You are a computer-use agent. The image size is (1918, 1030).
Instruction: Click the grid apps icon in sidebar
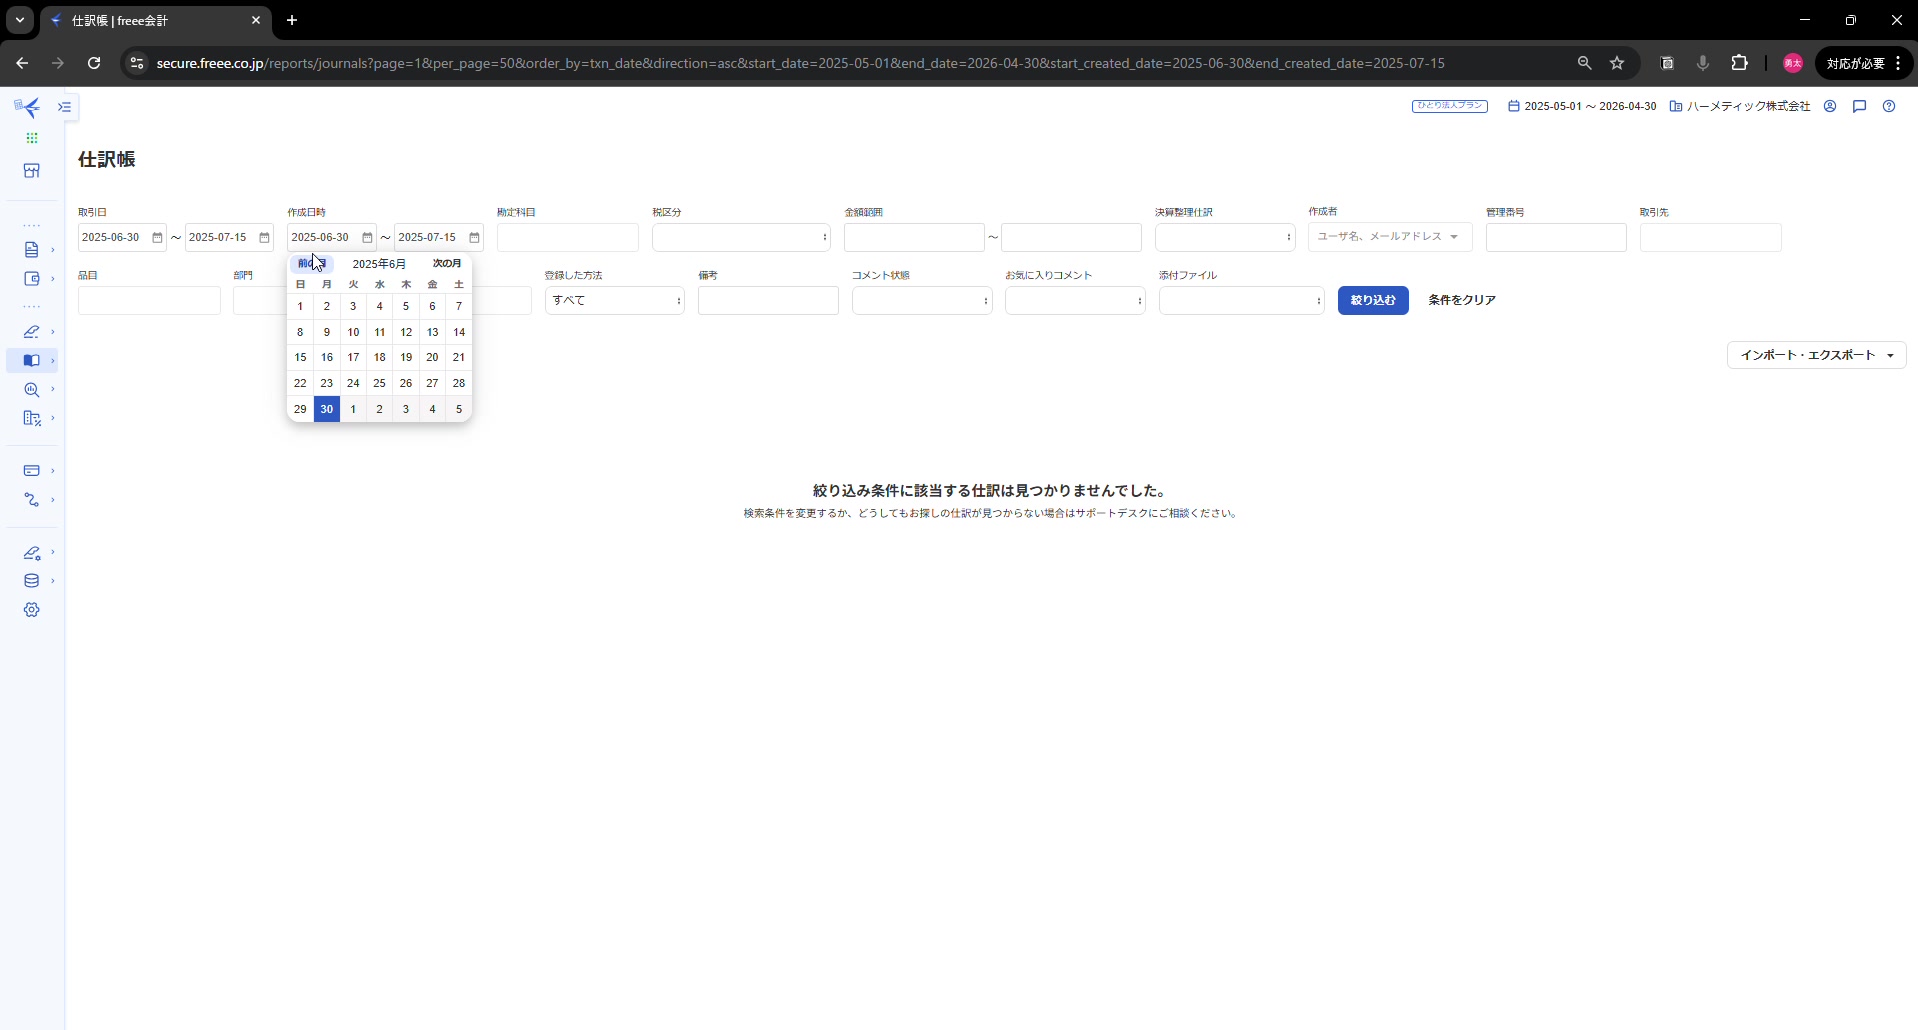pos(32,138)
